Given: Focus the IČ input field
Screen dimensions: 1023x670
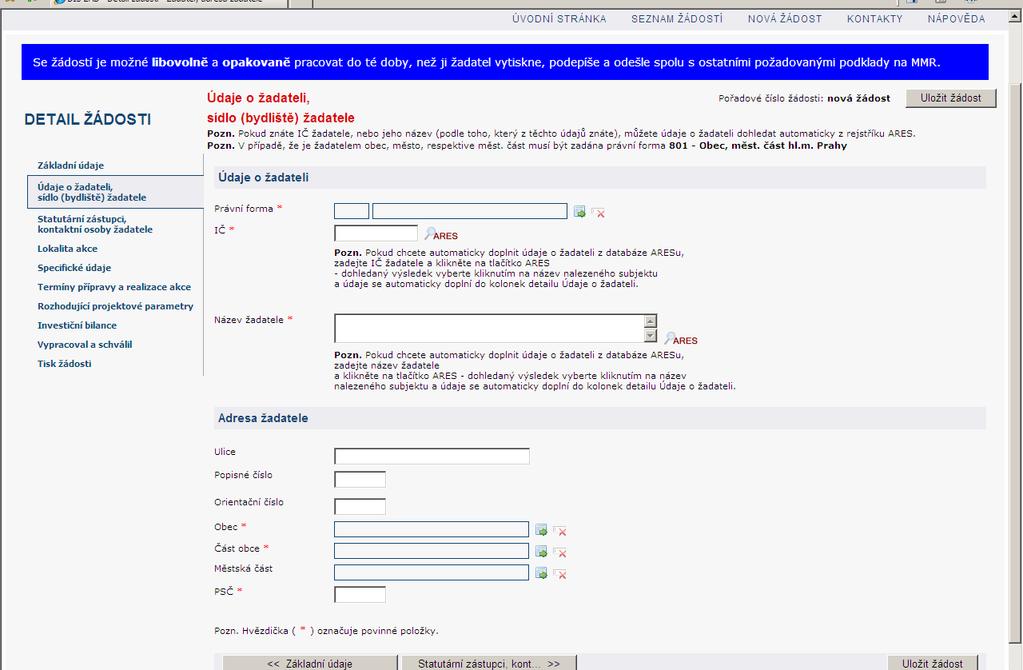Looking at the screenshot, I should pos(376,233).
